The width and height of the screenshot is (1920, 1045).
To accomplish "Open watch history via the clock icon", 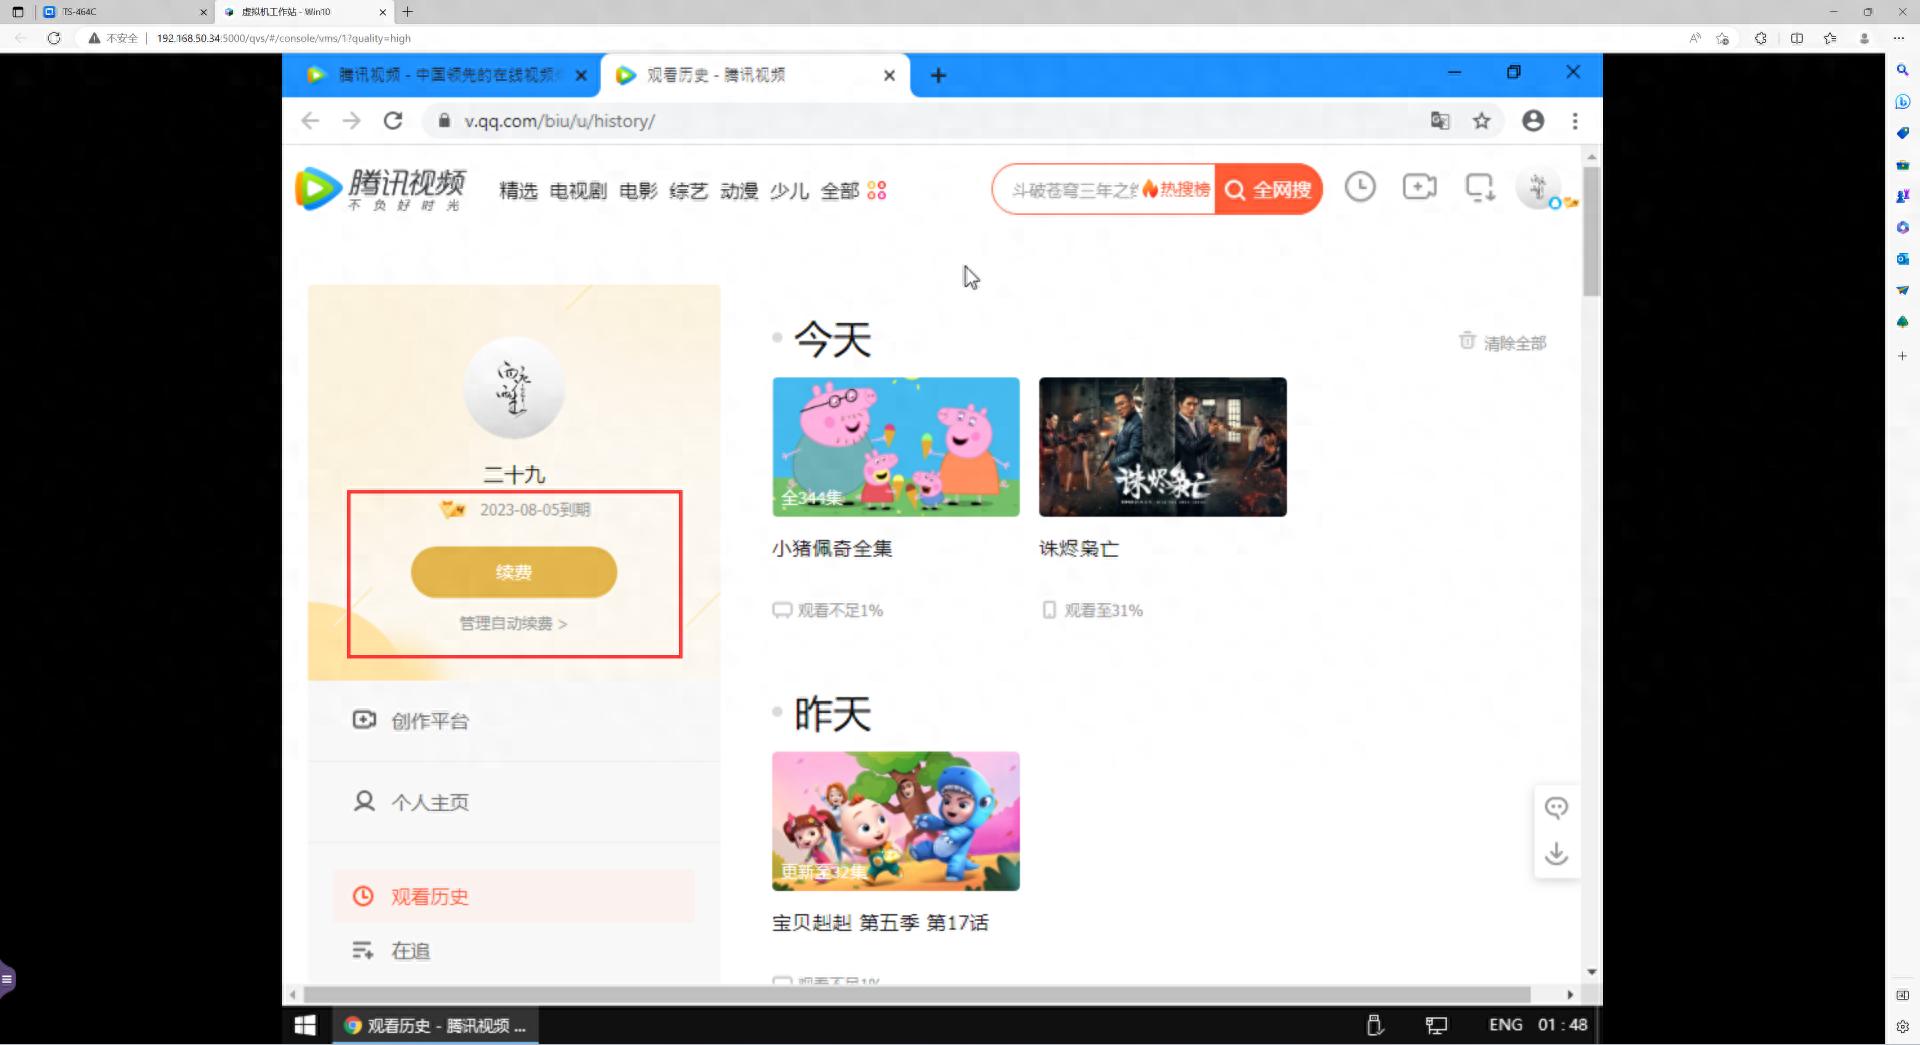I will click(1360, 188).
